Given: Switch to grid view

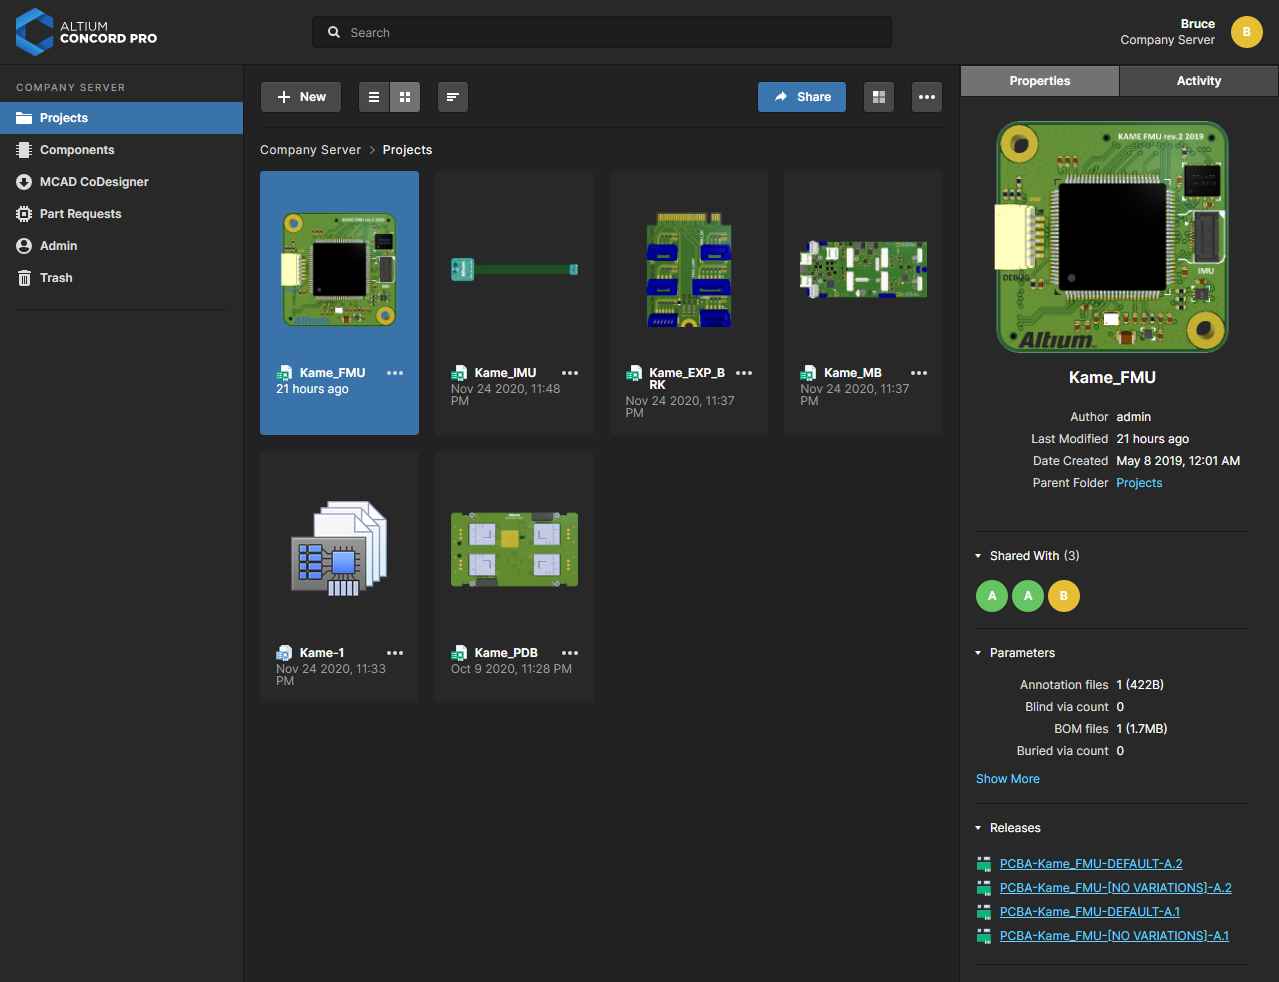Looking at the screenshot, I should tap(405, 97).
